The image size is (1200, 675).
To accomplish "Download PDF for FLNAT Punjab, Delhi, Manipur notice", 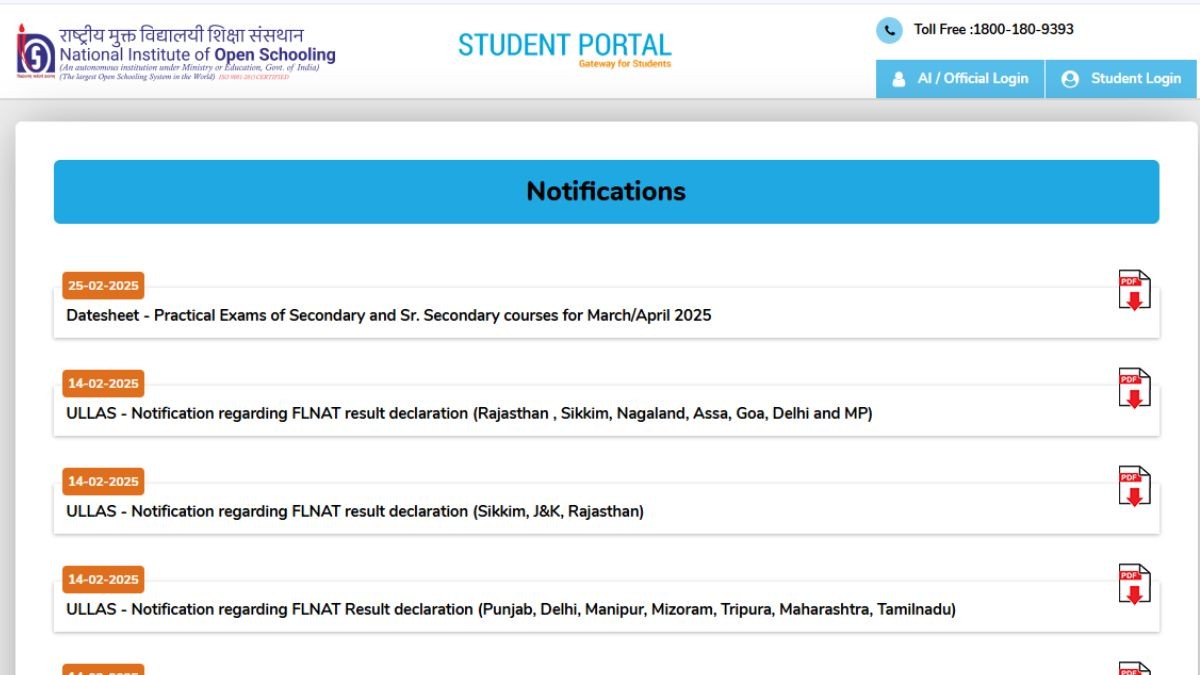I will pyautogui.click(x=1134, y=585).
